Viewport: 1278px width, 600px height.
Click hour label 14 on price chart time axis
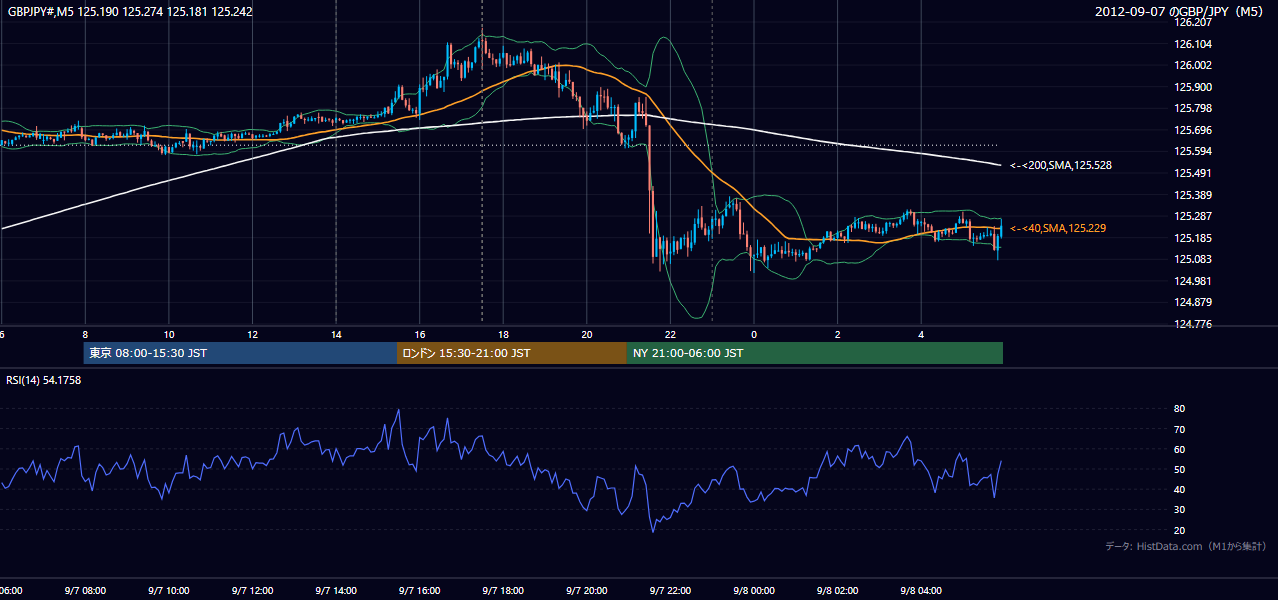pyautogui.click(x=336, y=335)
